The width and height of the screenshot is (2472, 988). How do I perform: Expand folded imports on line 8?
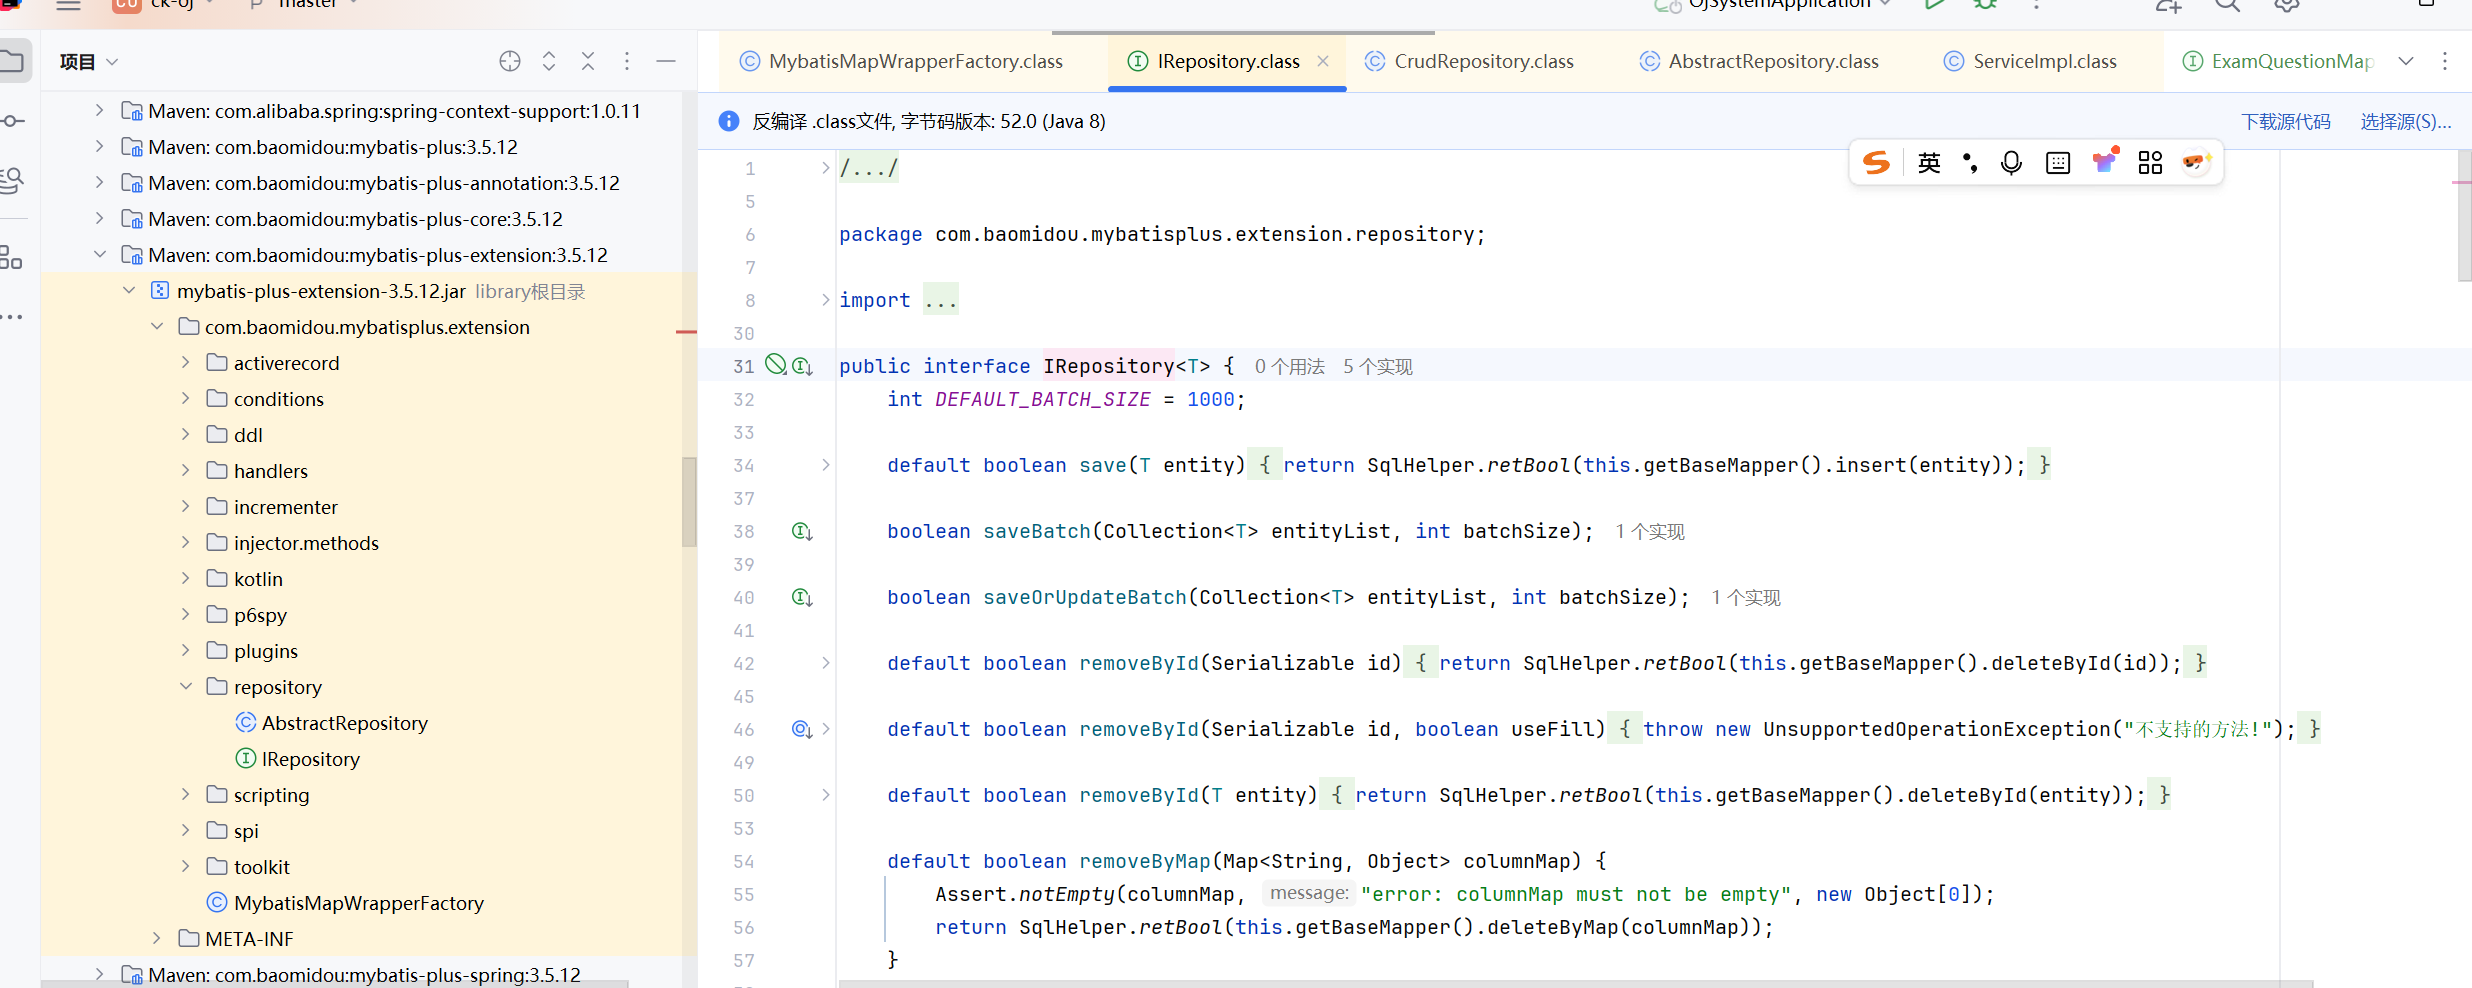pyautogui.click(x=825, y=300)
